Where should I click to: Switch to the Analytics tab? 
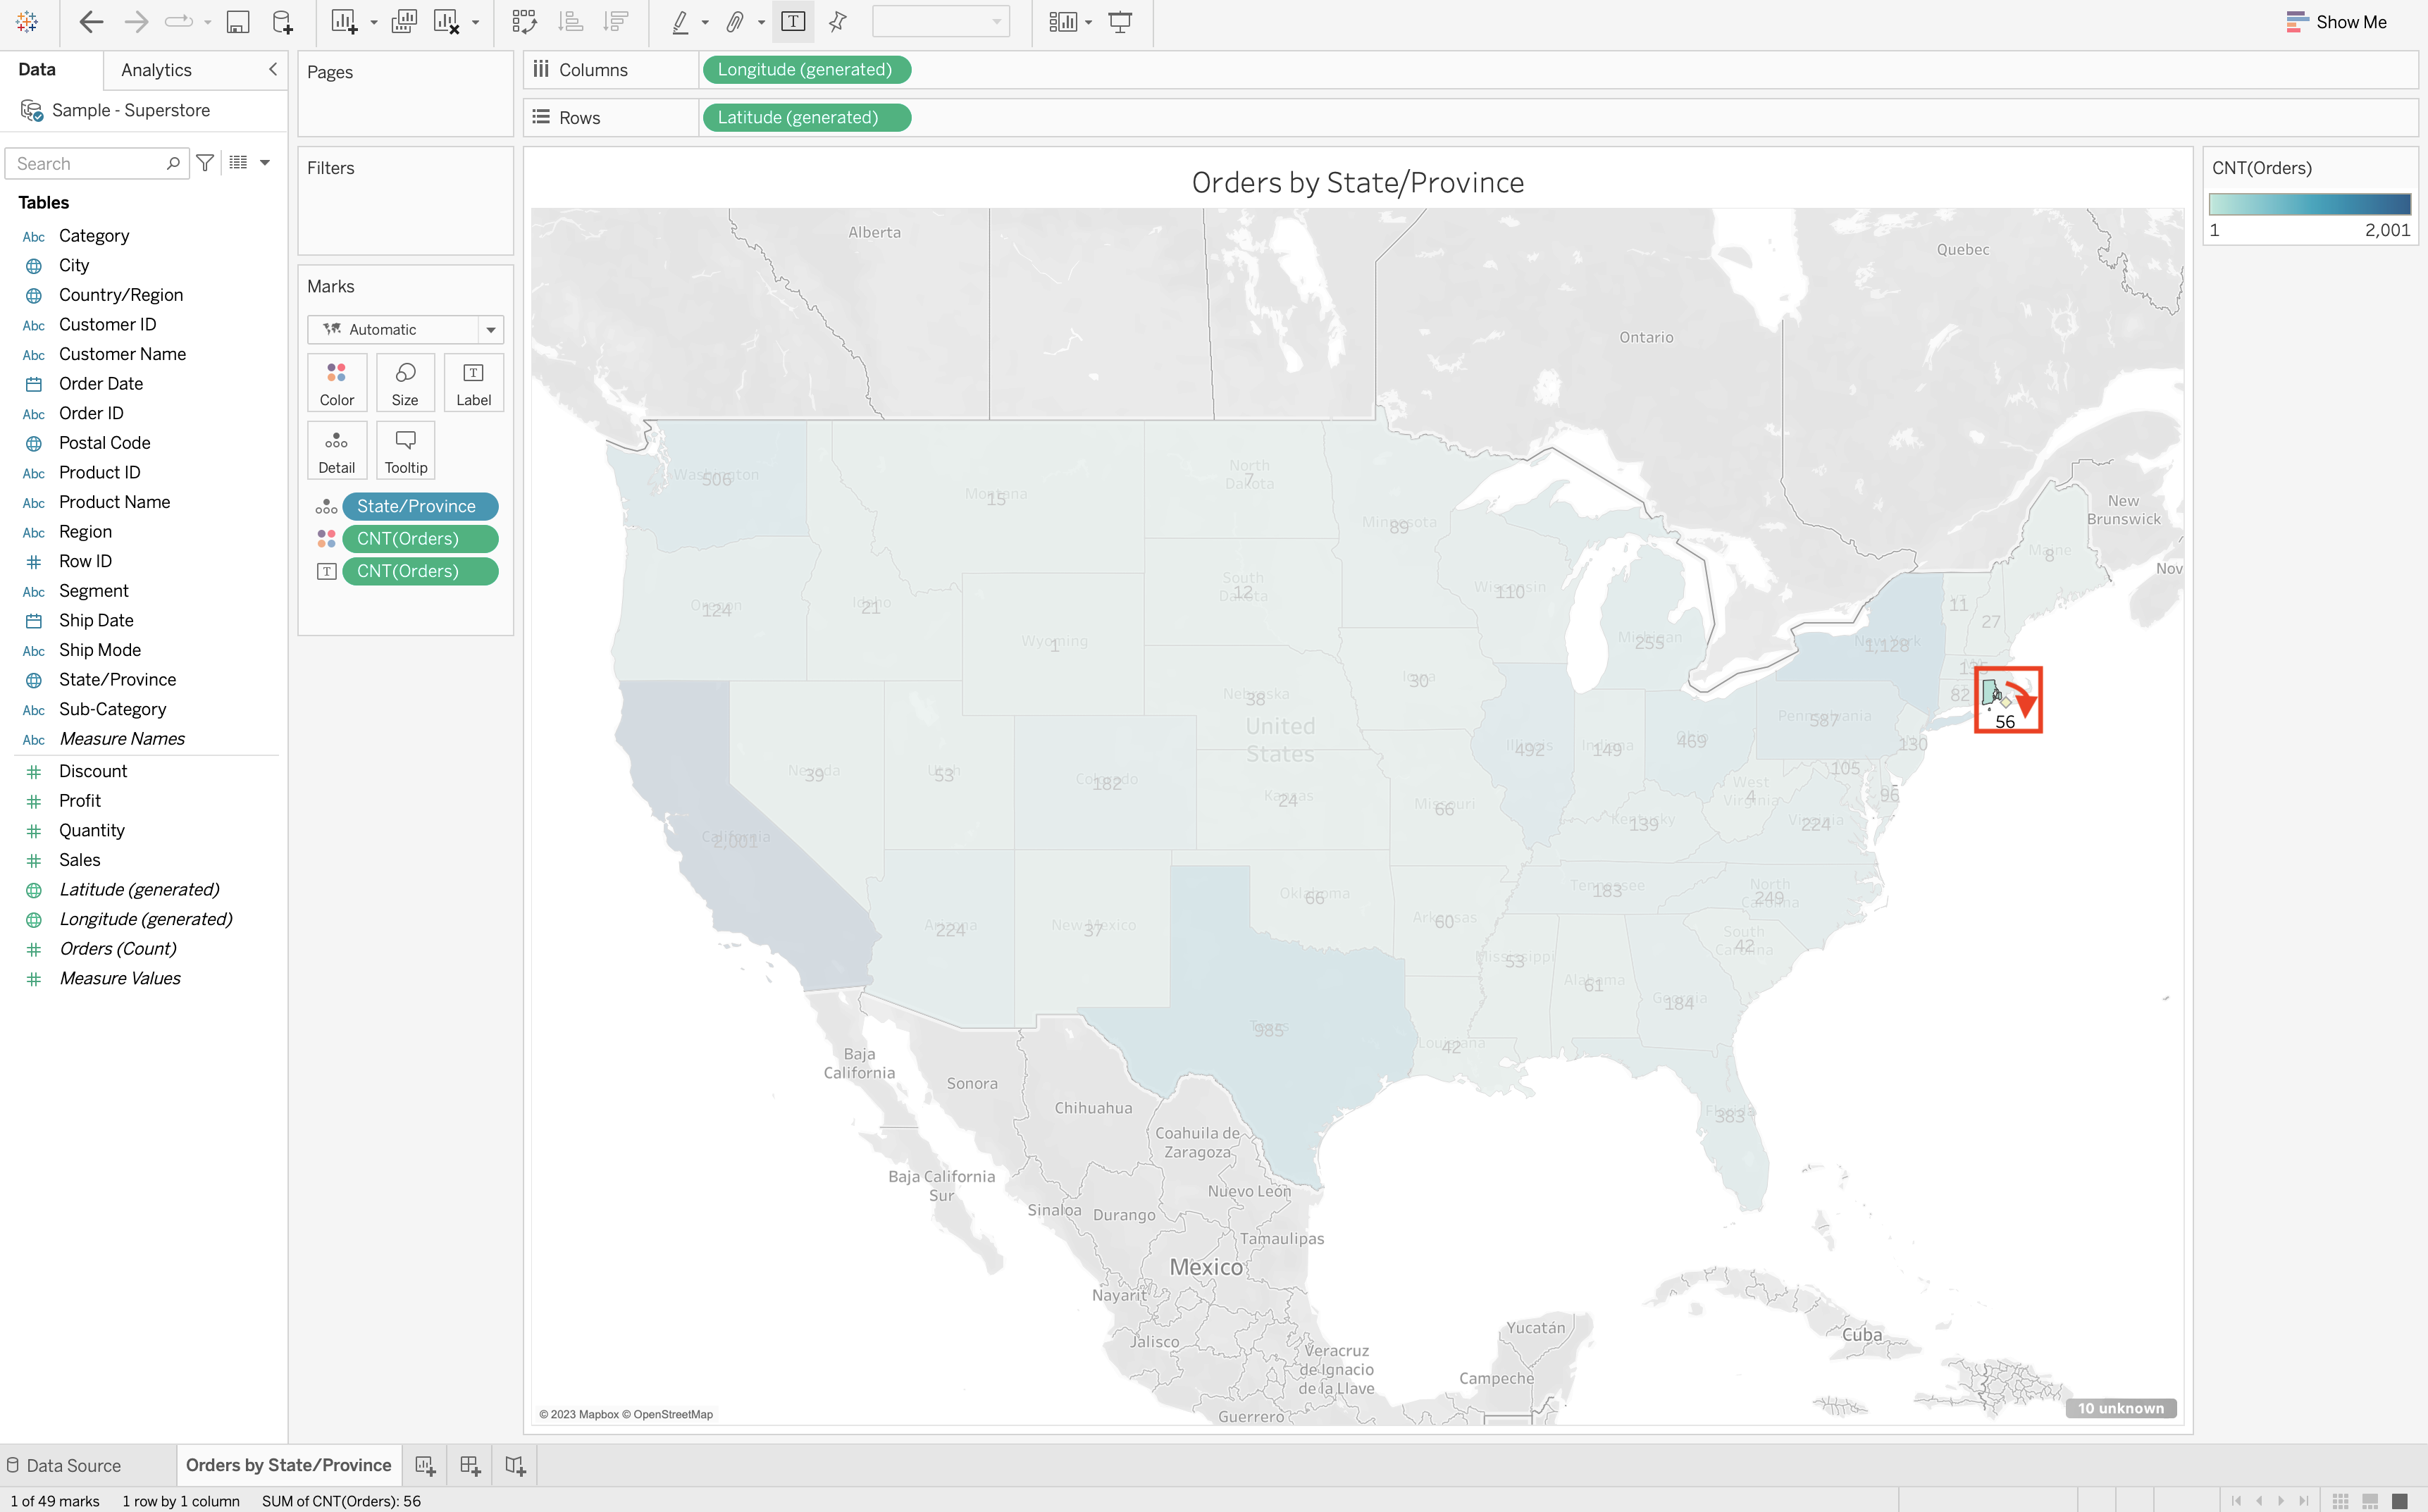pos(156,69)
